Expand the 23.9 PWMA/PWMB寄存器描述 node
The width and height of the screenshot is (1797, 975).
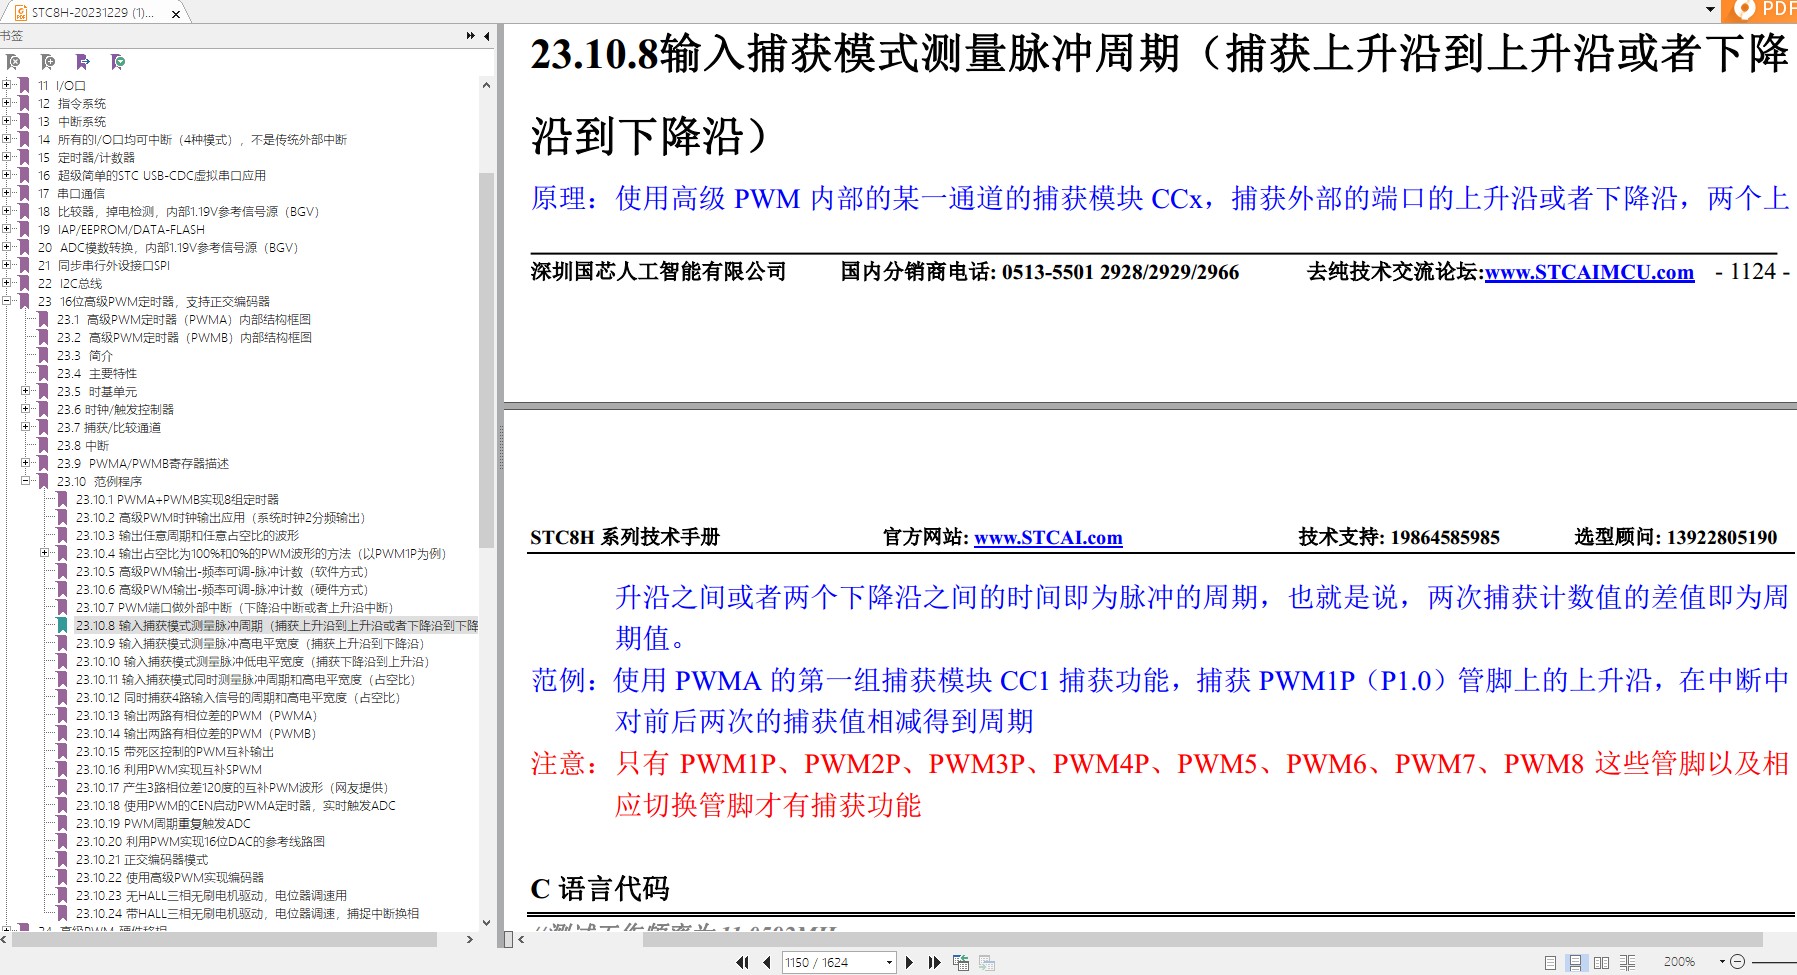click(x=26, y=463)
